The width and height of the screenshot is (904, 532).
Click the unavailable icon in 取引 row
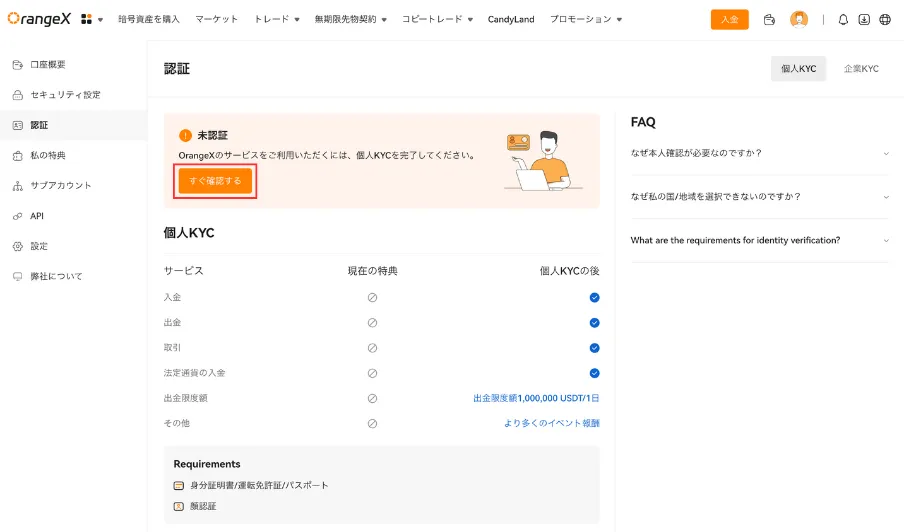coord(372,348)
